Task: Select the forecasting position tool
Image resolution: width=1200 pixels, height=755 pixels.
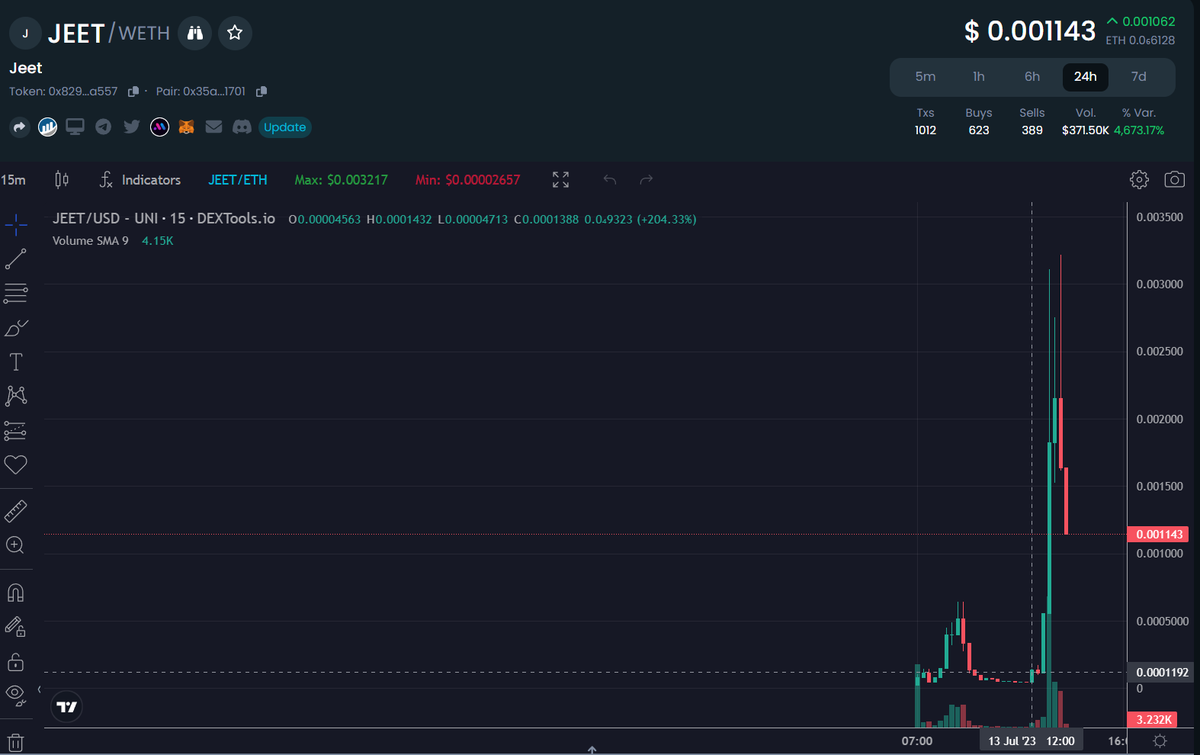Action: pos(16,430)
